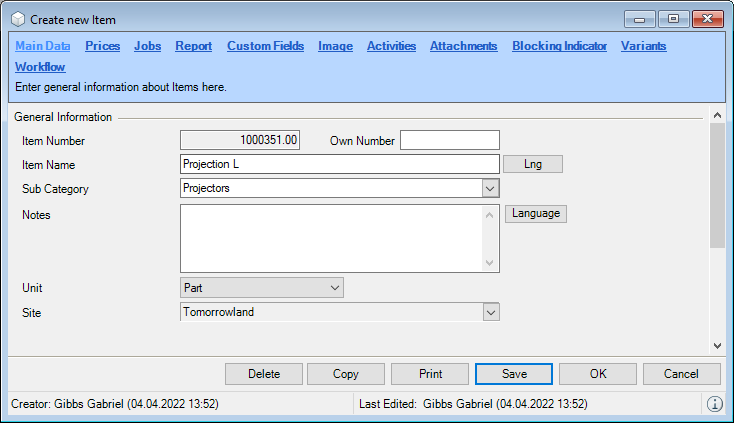
Task: Open the Workflow tab
Action: tap(40, 67)
